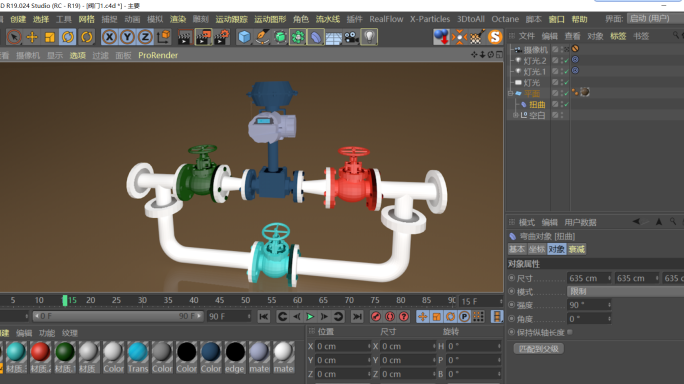Toggle parameter P keyframe channel
Viewport: 684px width, 384px height.
pyautogui.click(x=464, y=317)
